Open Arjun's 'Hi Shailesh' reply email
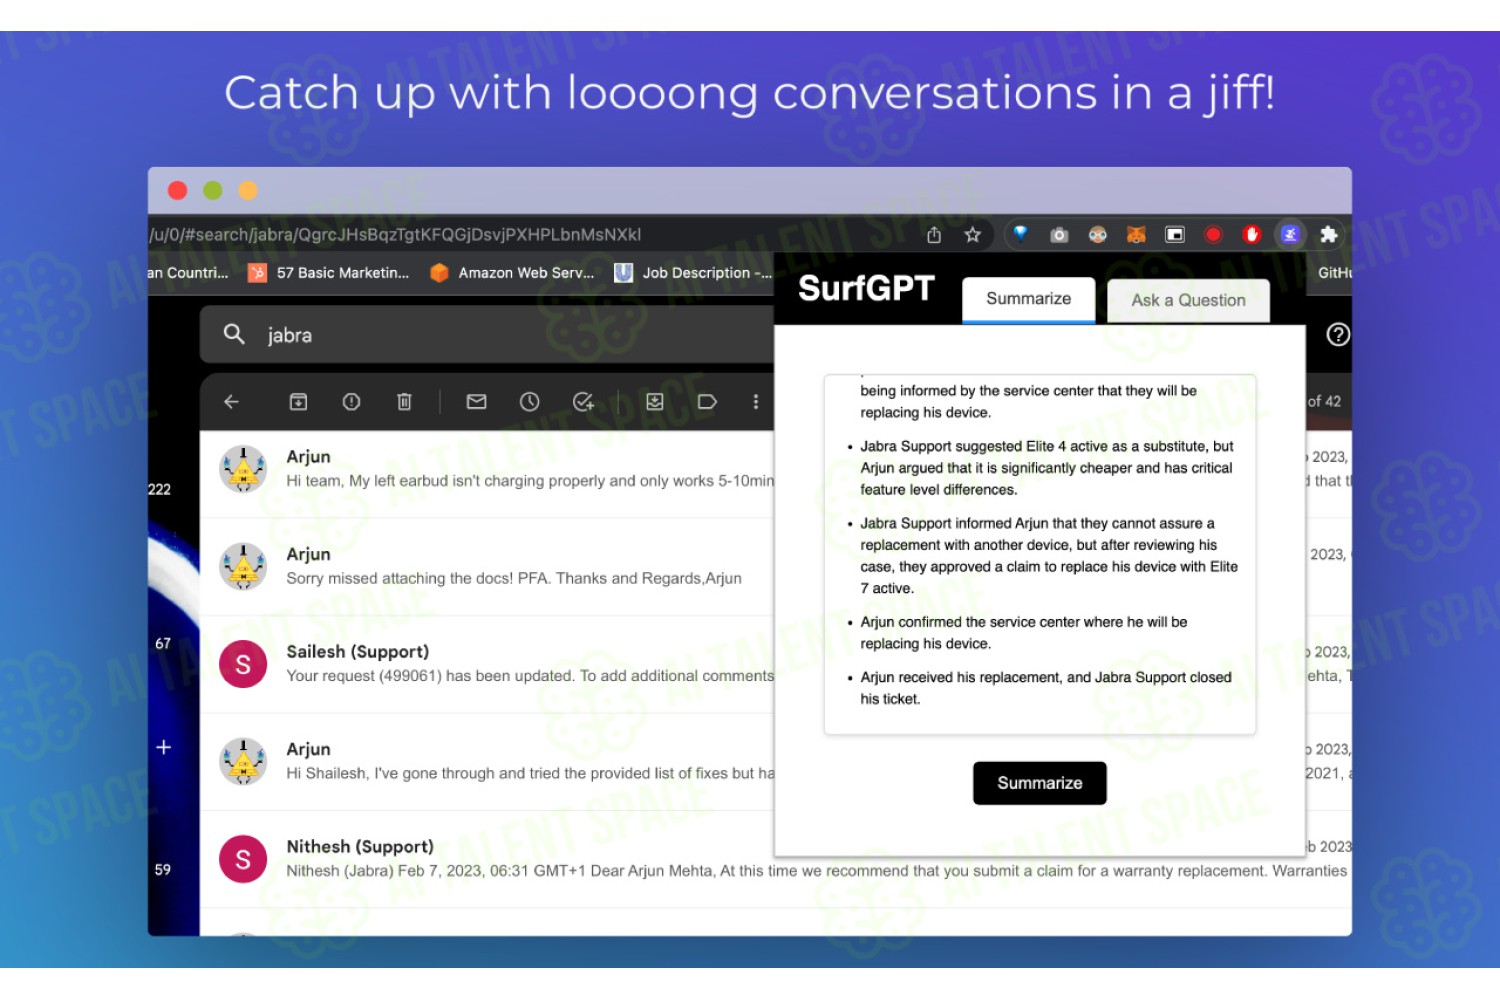 pos(487,761)
